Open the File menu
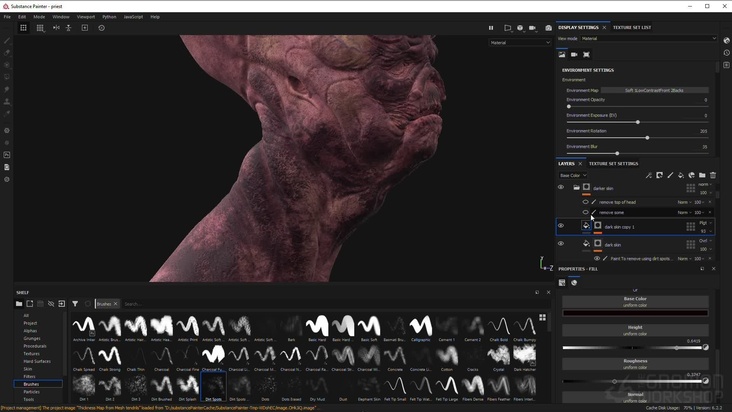 click(7, 17)
